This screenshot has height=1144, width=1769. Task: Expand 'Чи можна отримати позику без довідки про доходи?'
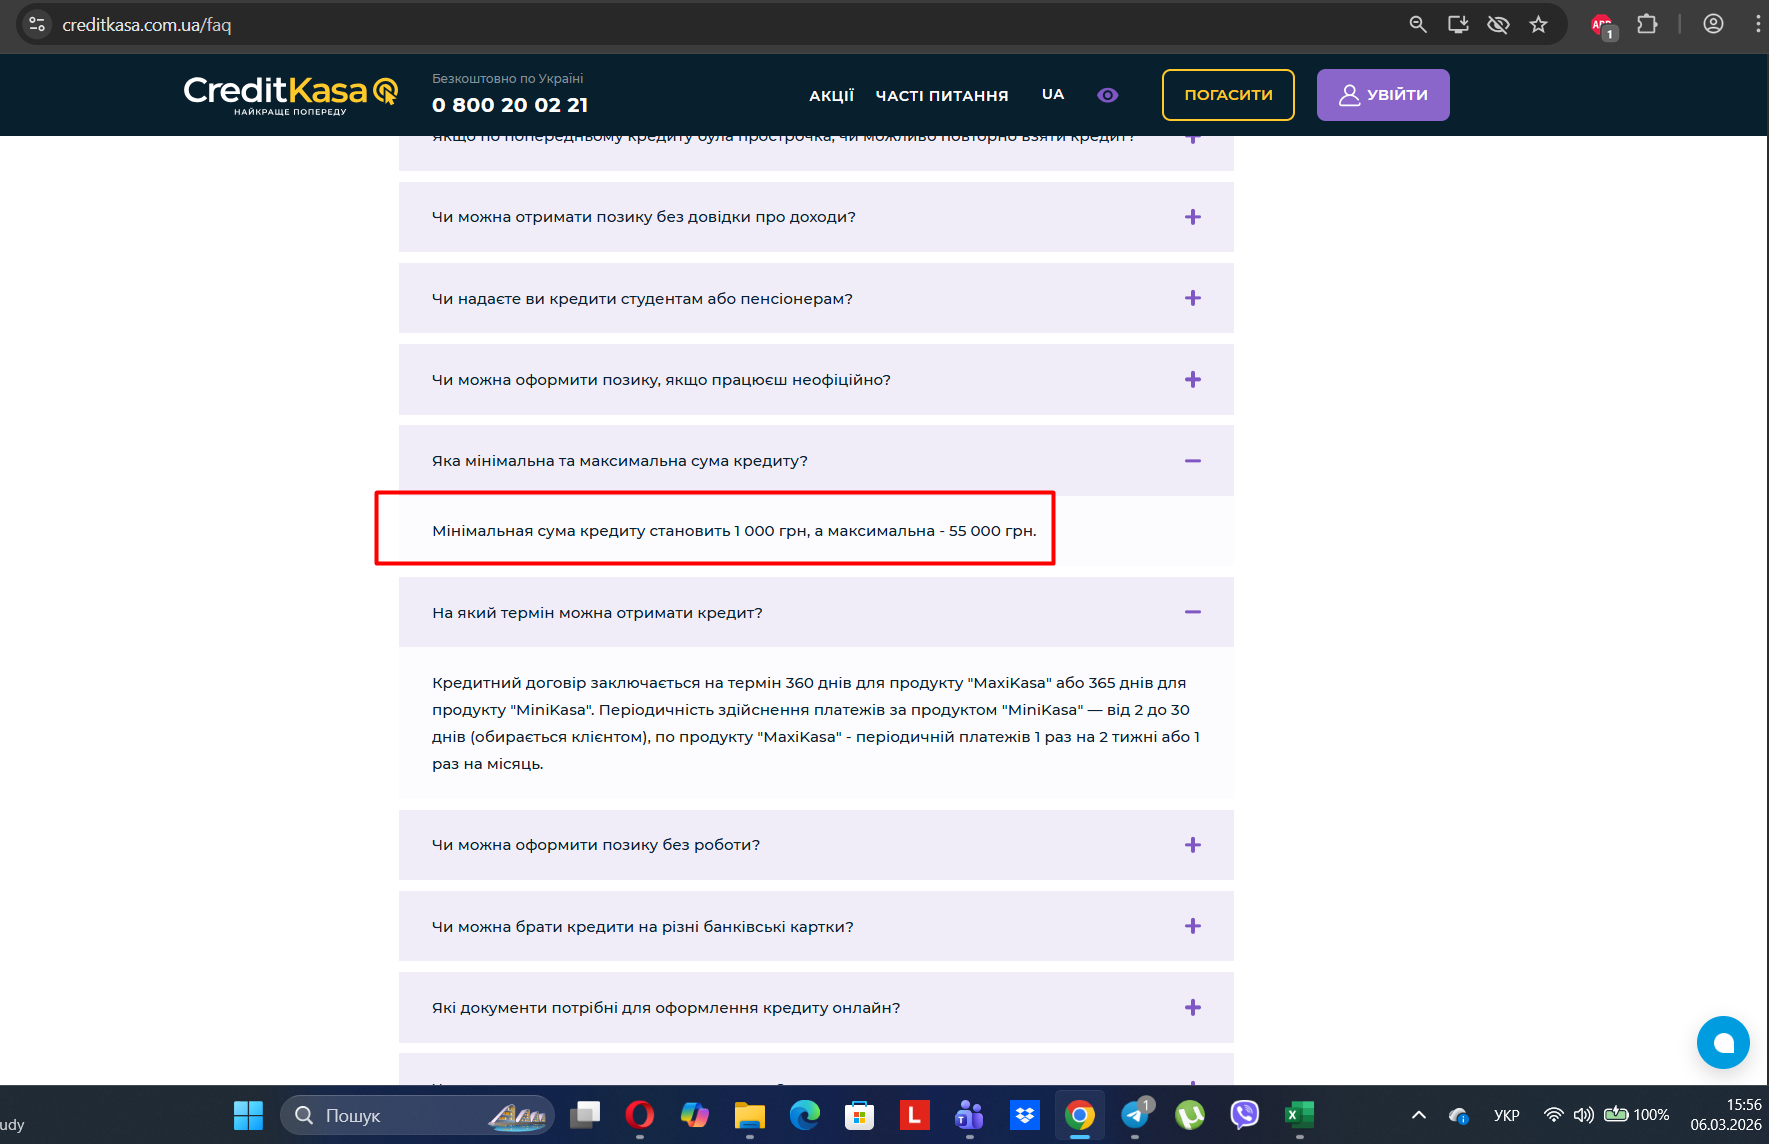pyautogui.click(x=816, y=217)
